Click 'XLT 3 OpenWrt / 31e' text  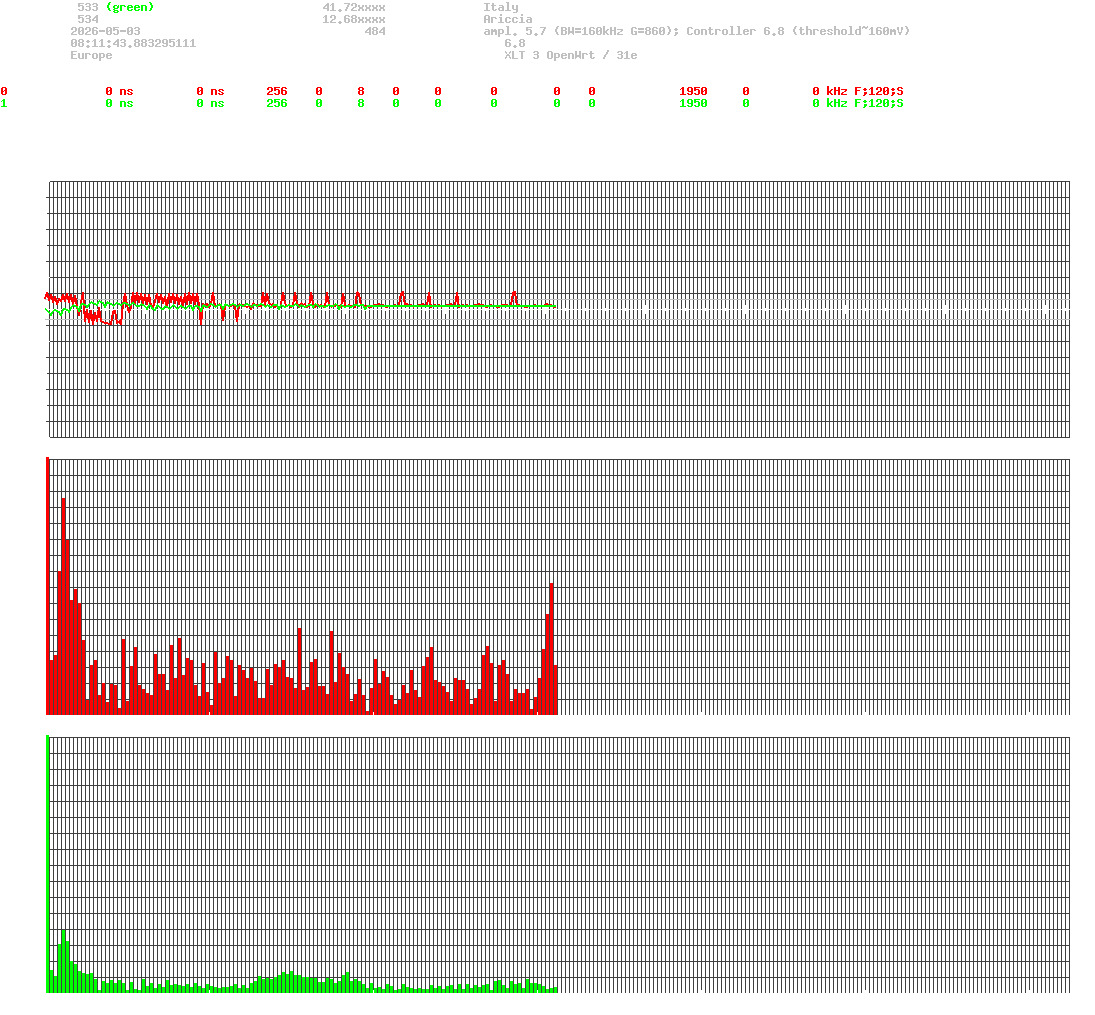(x=571, y=55)
